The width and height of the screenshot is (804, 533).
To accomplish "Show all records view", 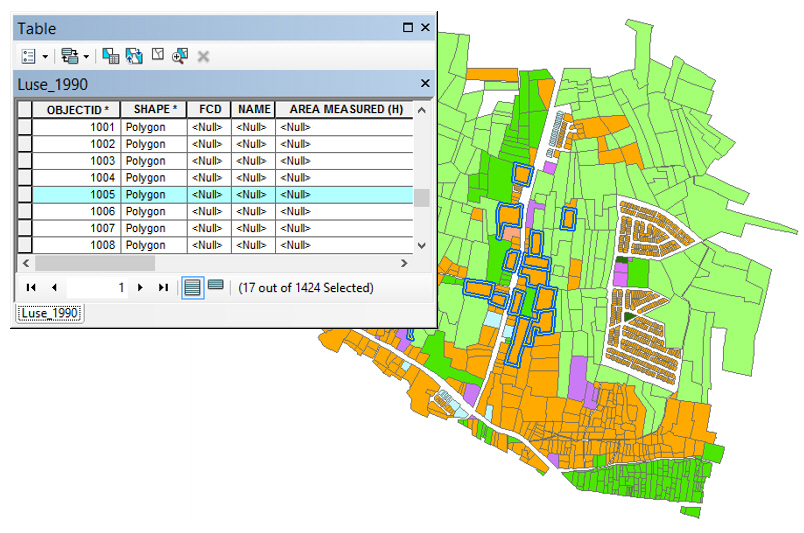I will point(192,288).
